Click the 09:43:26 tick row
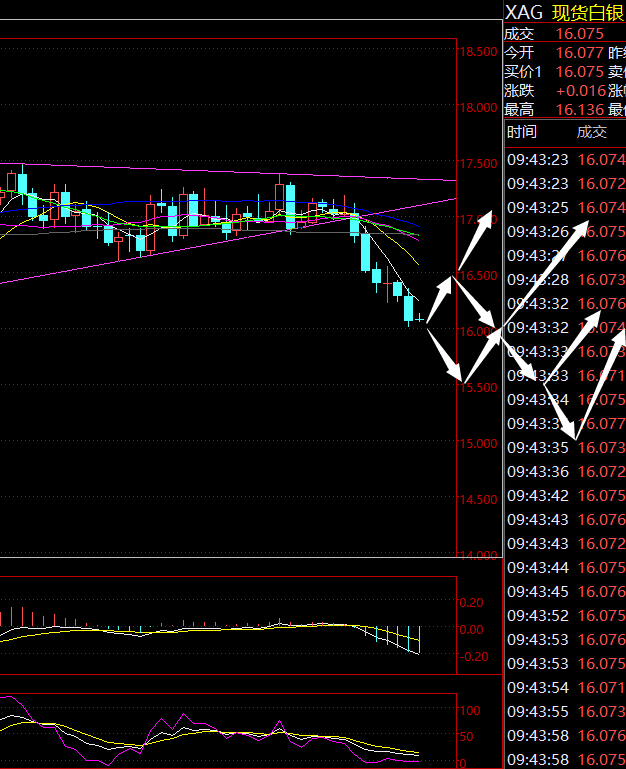626x769 pixels. pyautogui.click(x=566, y=231)
